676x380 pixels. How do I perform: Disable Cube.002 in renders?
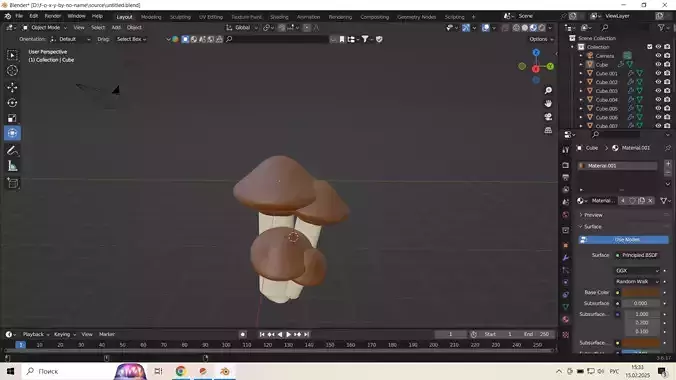click(x=667, y=82)
